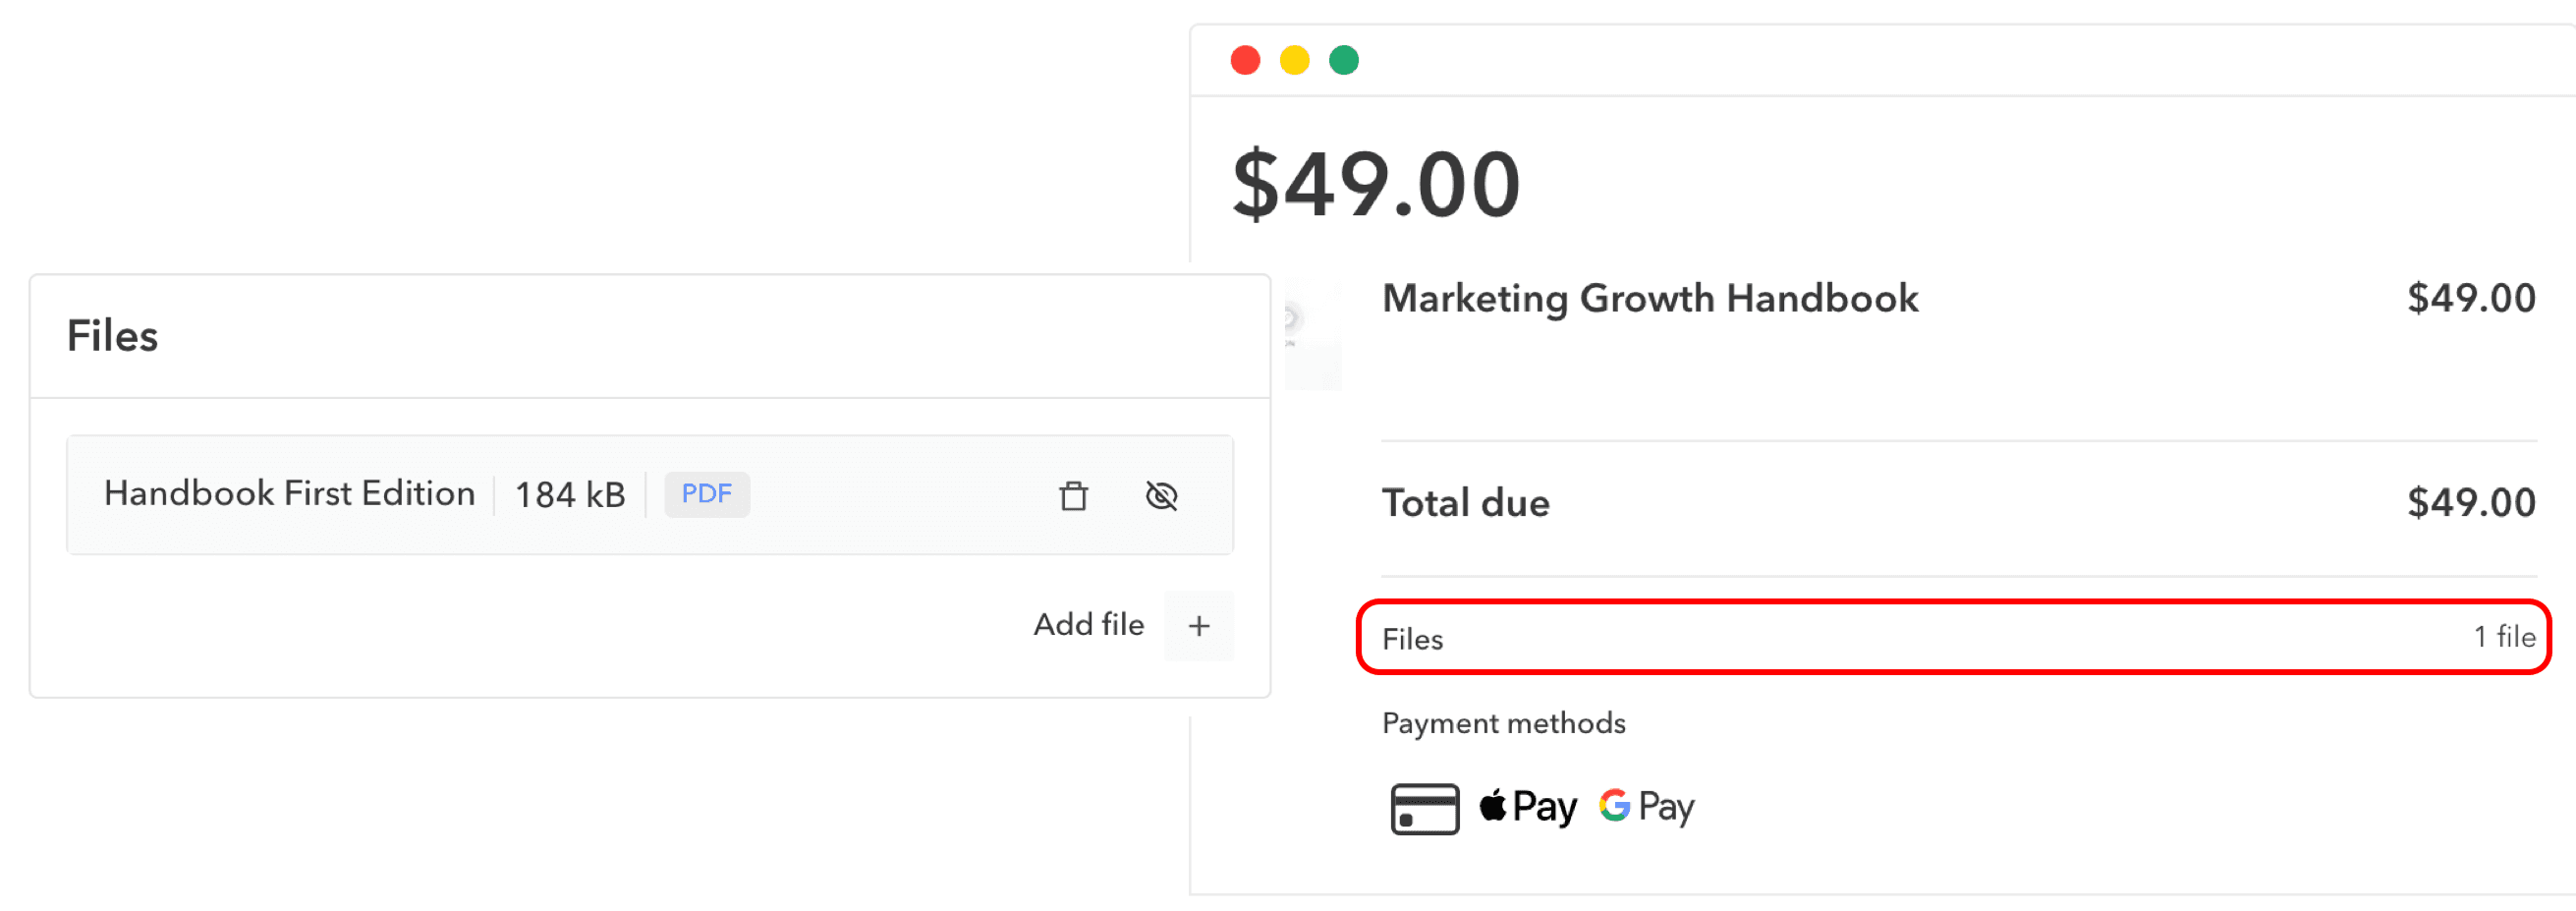Choose the Google Pay icon

click(1646, 806)
